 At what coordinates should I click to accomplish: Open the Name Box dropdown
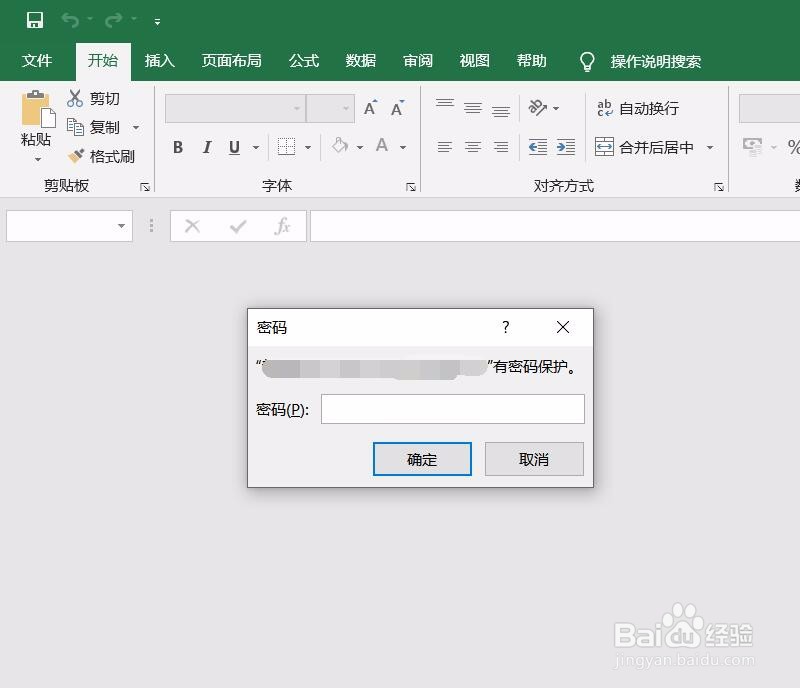tap(121, 226)
